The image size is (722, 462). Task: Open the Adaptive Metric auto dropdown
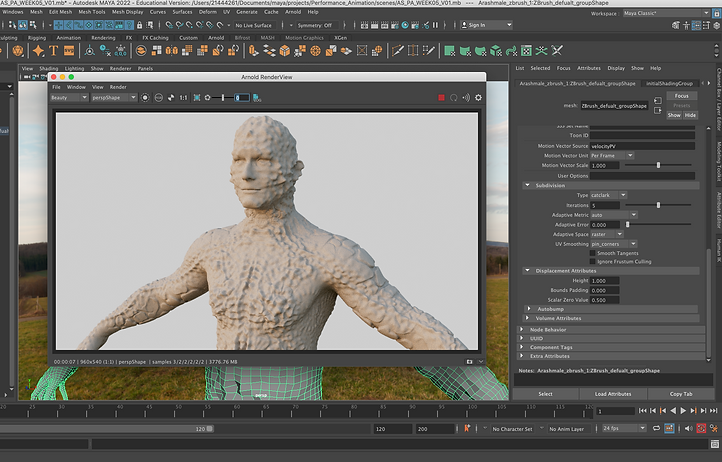pos(614,215)
